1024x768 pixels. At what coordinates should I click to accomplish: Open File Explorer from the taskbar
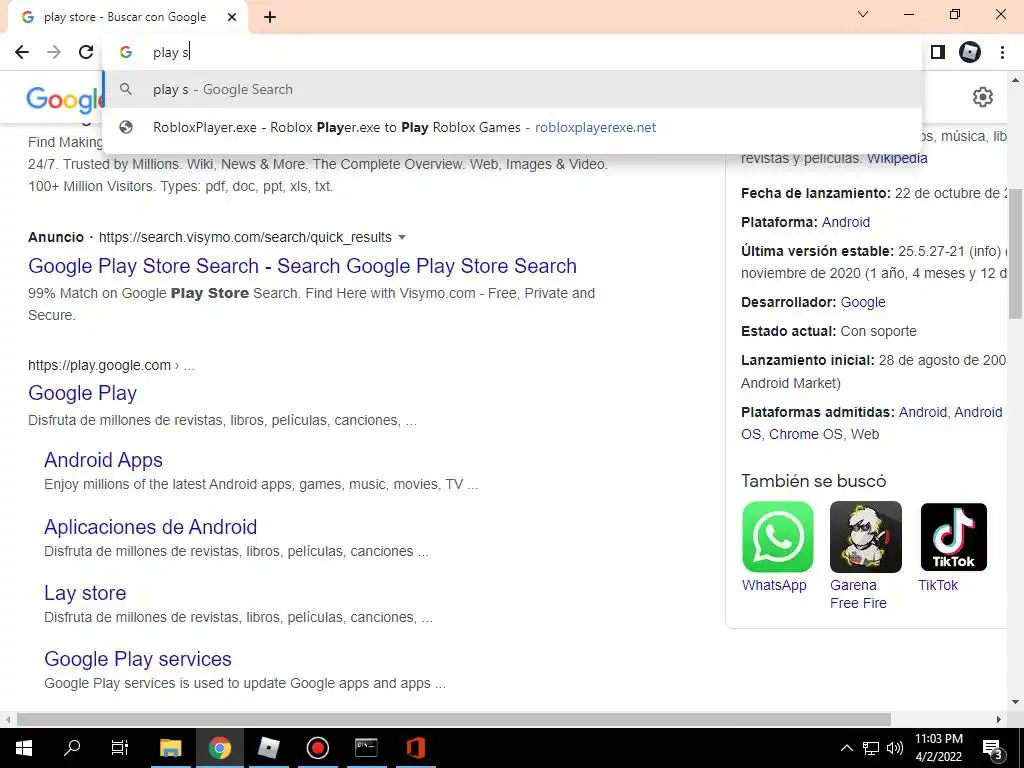tap(170, 748)
